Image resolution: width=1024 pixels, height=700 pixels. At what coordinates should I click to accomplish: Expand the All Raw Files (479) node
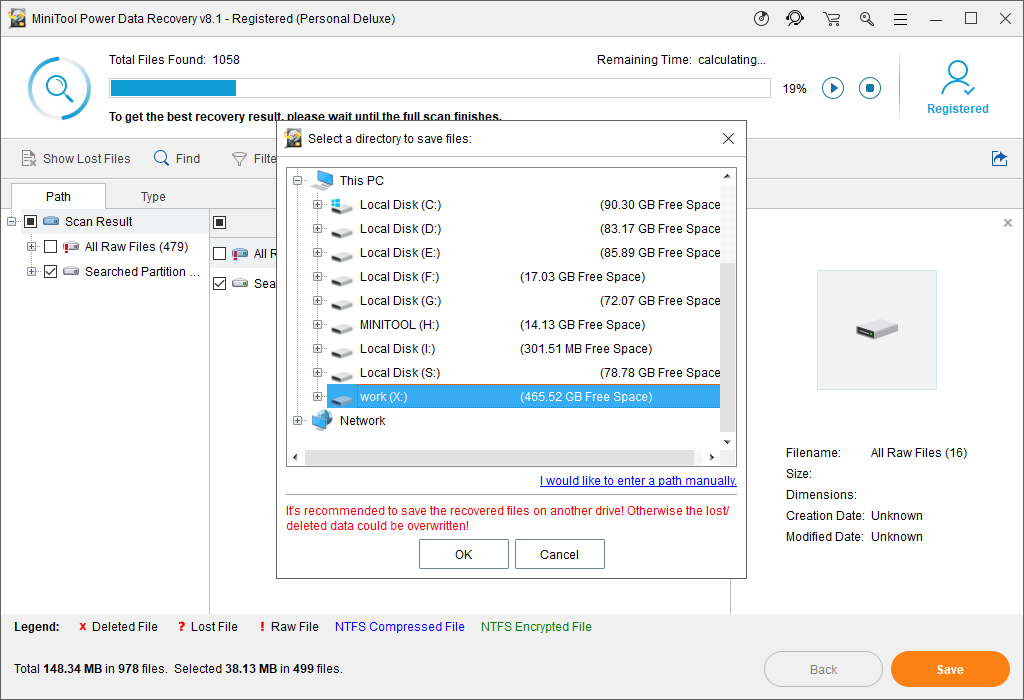(x=31, y=247)
